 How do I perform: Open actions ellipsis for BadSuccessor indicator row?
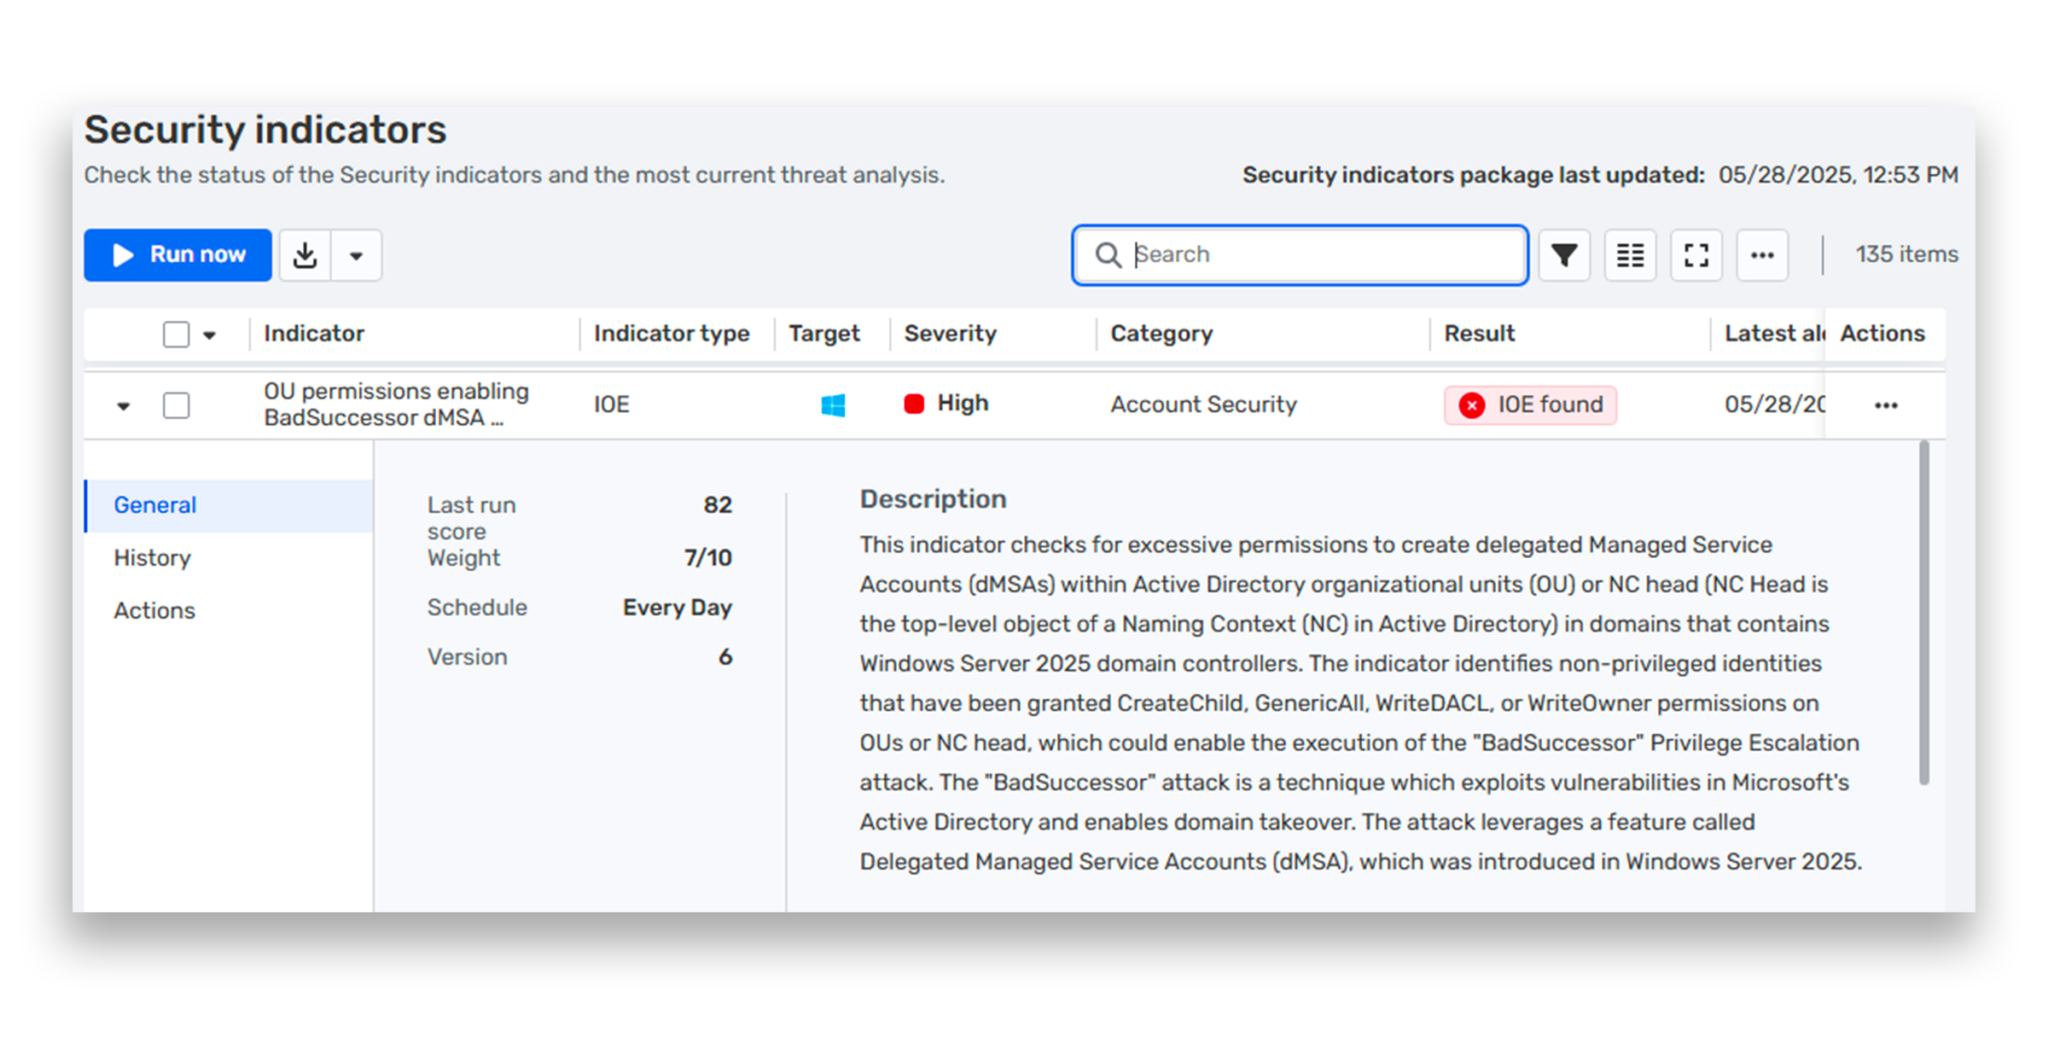click(x=1886, y=405)
